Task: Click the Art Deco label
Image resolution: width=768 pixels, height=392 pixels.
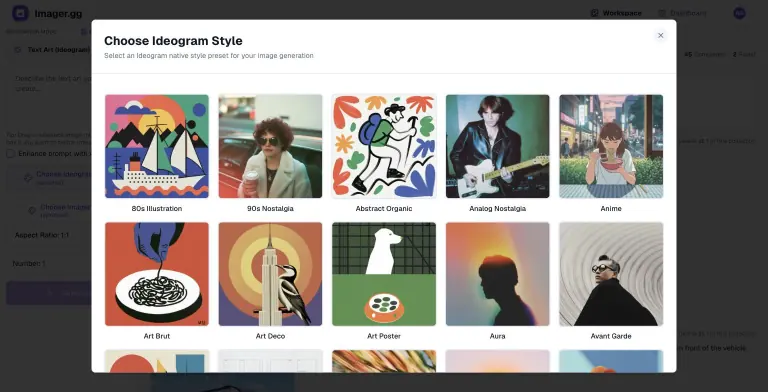Action: coord(270,336)
